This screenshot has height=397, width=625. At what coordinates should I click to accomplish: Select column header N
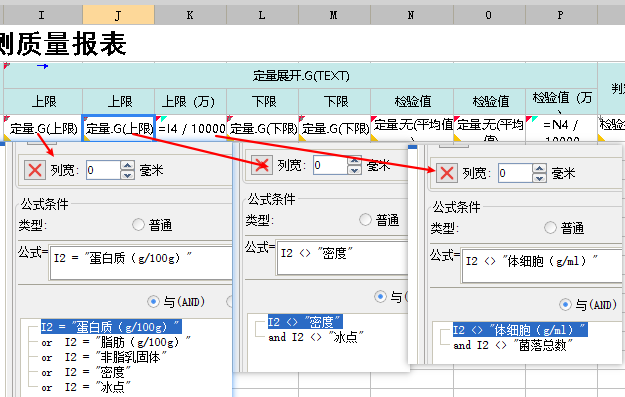[x=412, y=15]
